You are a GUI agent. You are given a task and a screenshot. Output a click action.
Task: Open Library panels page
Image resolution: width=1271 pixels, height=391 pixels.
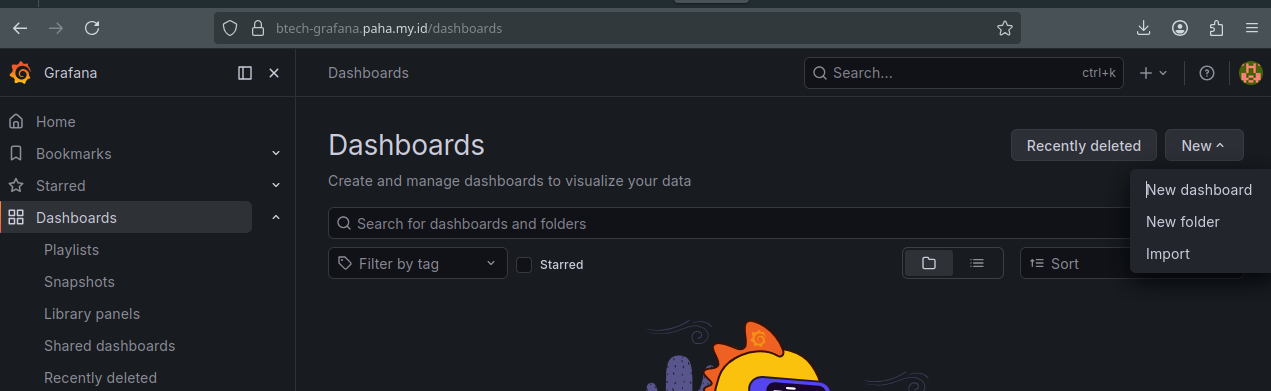coord(92,314)
